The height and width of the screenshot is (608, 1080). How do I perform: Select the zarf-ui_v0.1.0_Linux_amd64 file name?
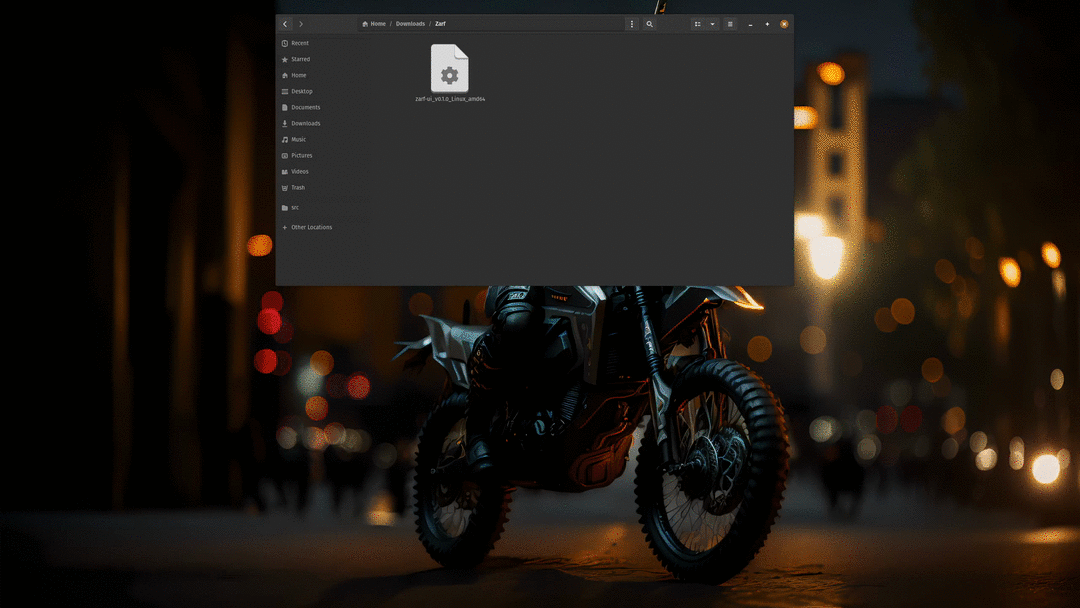click(450, 99)
